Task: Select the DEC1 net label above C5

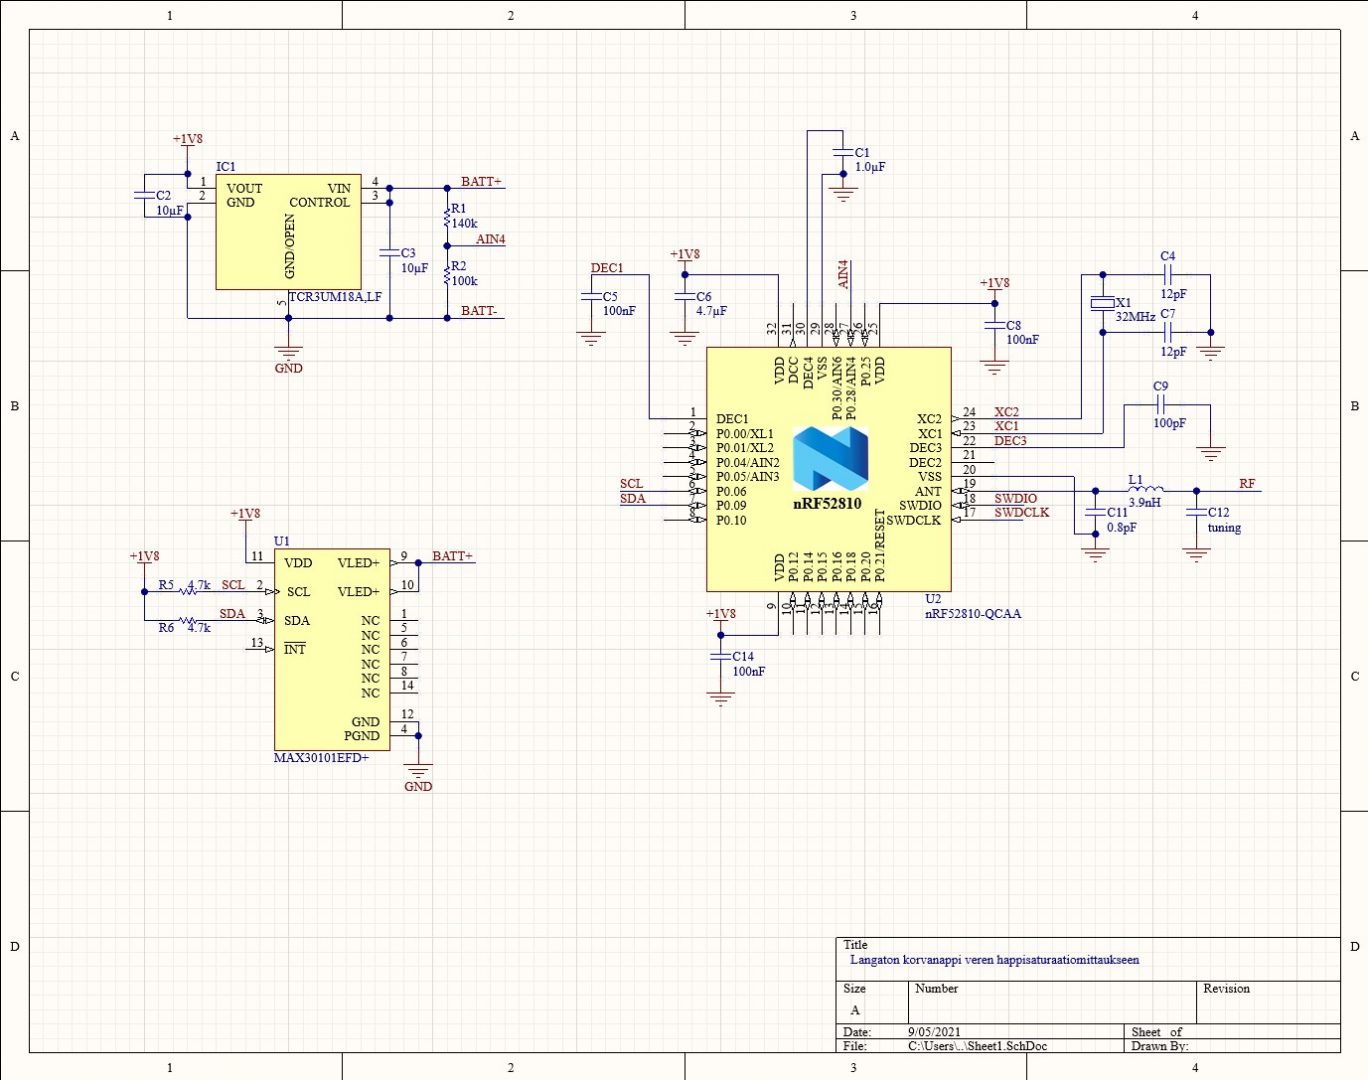Action: 606,268
